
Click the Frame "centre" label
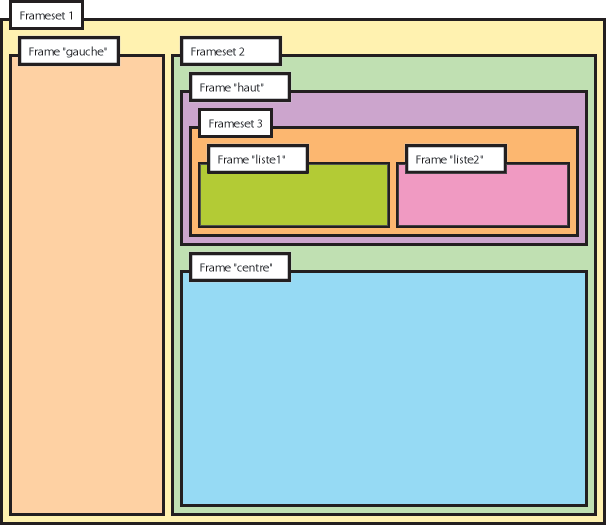[x=239, y=267]
